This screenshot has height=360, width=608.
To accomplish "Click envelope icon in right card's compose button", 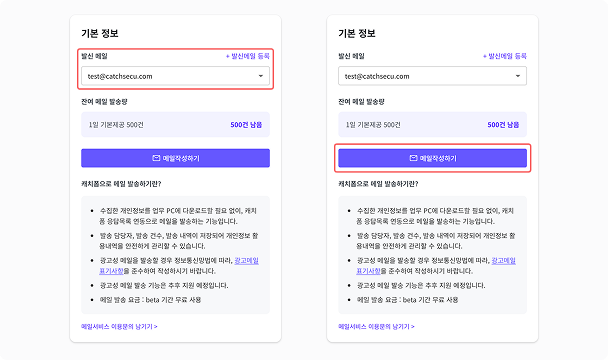I will [x=413, y=158].
